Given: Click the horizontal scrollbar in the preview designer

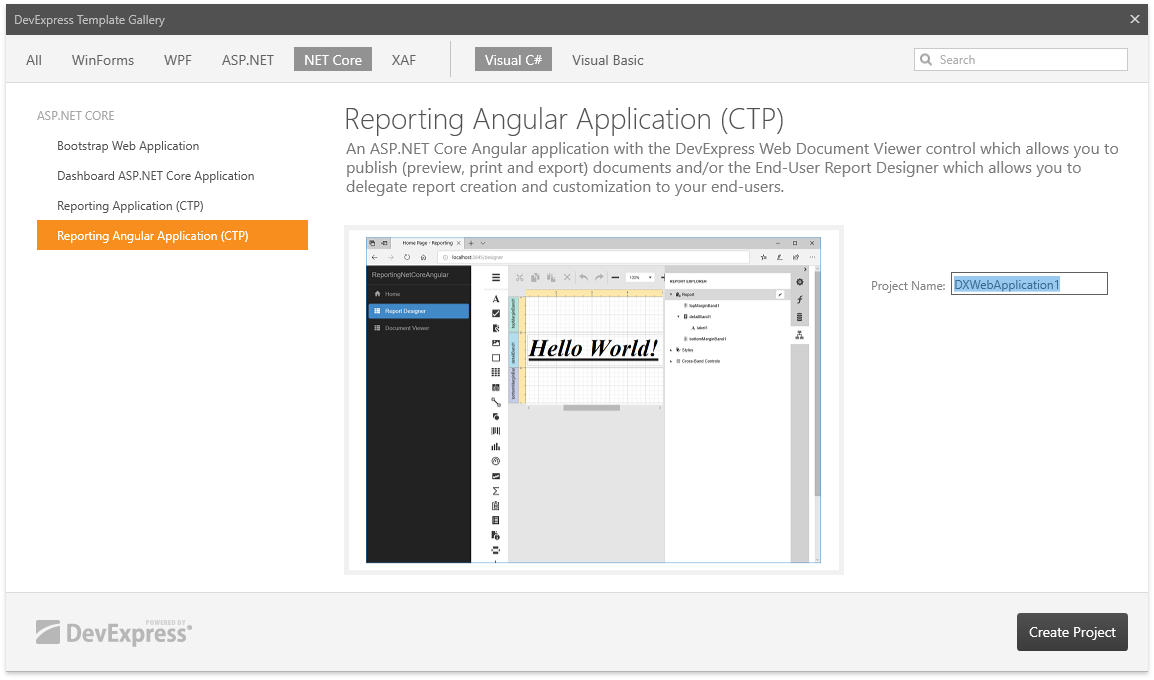Looking at the screenshot, I should click(591, 407).
